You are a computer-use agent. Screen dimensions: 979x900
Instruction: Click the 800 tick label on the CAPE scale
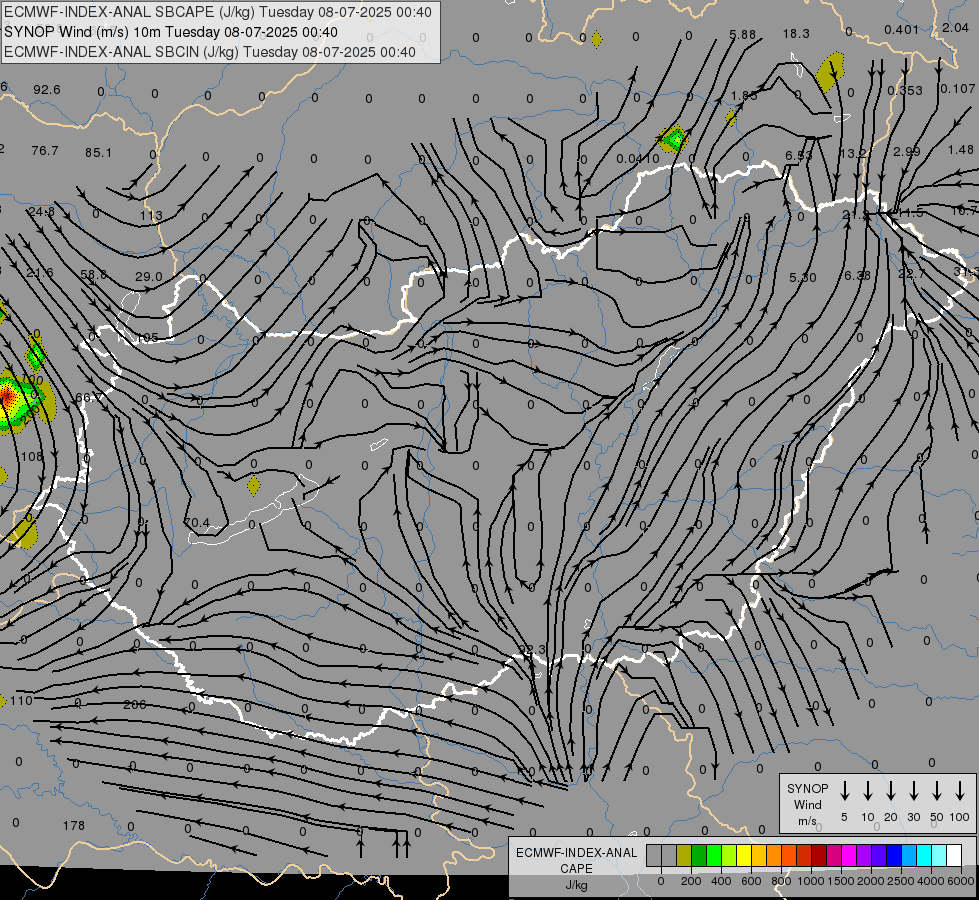point(781,881)
